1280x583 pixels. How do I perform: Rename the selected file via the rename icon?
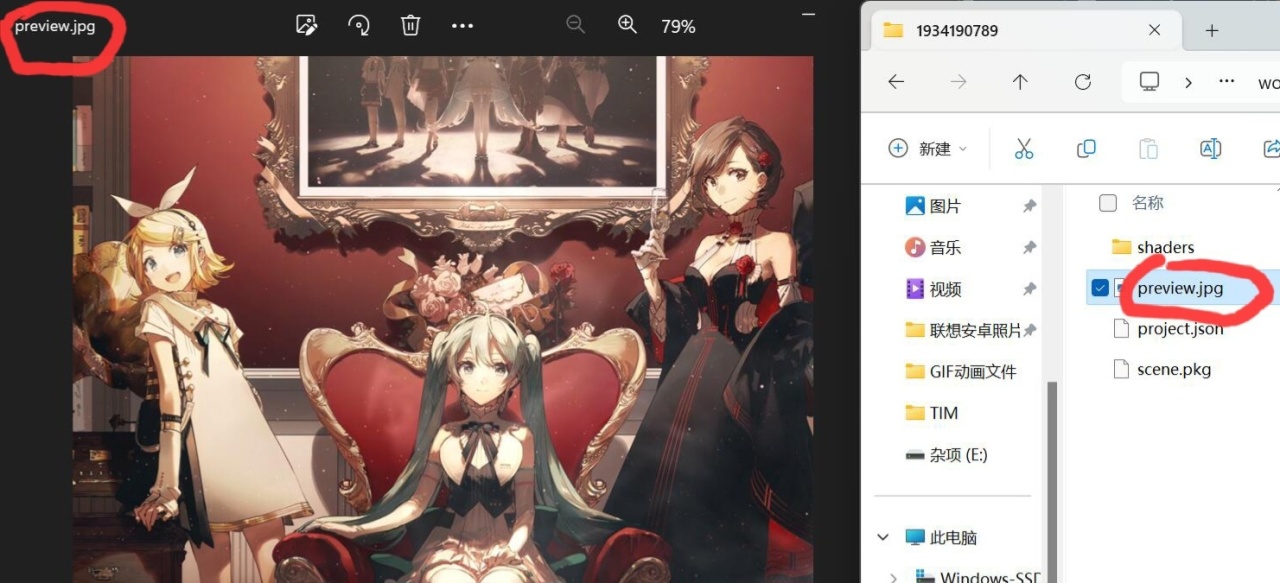tap(1210, 149)
